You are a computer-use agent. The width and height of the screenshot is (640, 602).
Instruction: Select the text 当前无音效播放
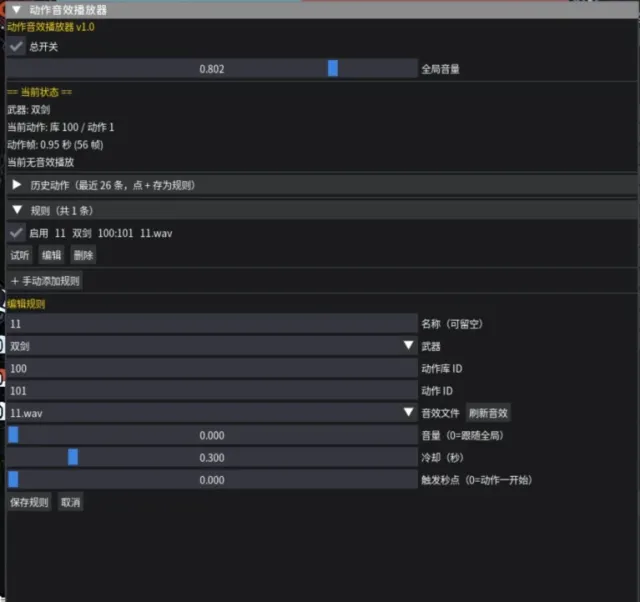41,162
